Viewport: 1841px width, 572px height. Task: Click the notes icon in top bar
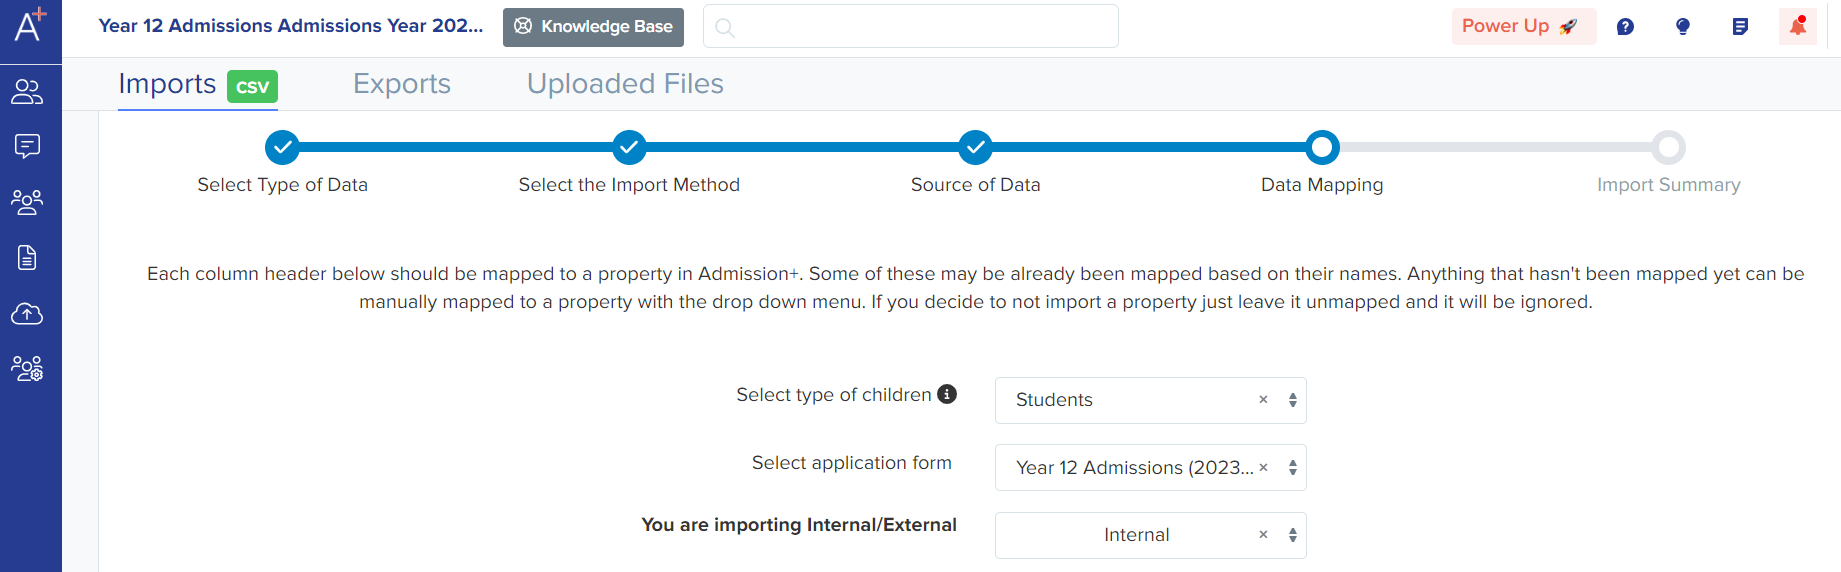coord(1740,27)
